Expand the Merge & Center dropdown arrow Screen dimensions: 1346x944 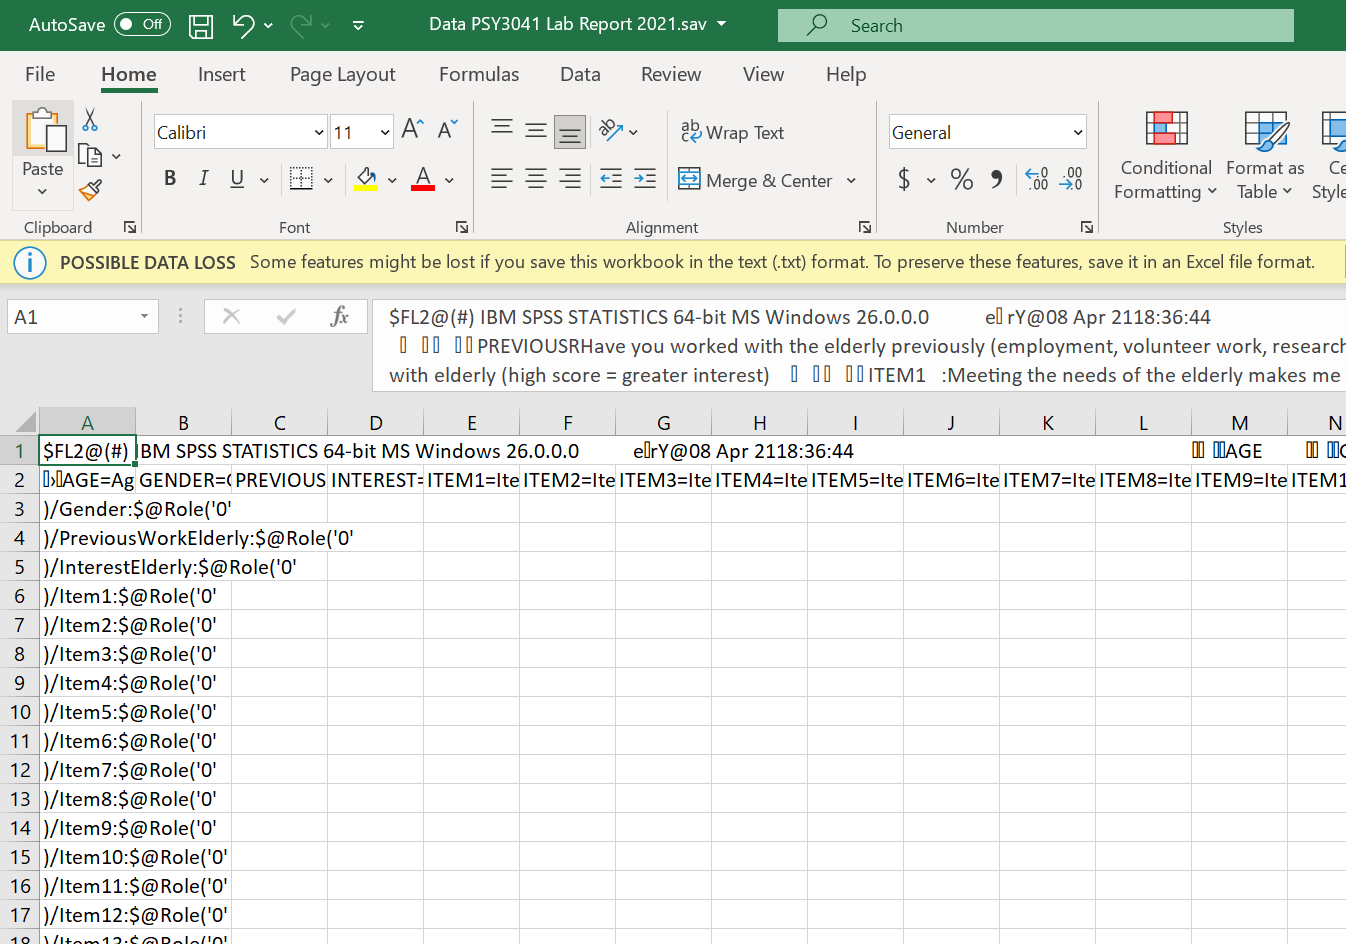[x=851, y=180]
